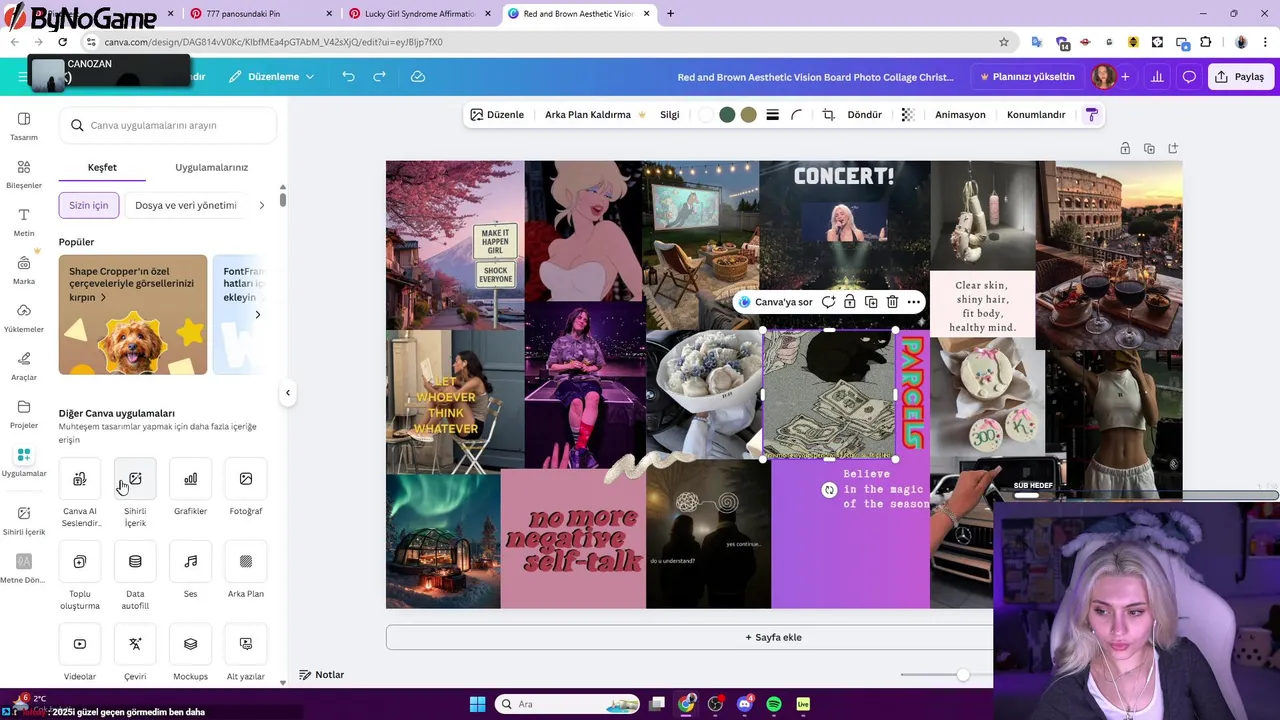
Task: Launch the Arka Plan app
Action: (x=246, y=562)
